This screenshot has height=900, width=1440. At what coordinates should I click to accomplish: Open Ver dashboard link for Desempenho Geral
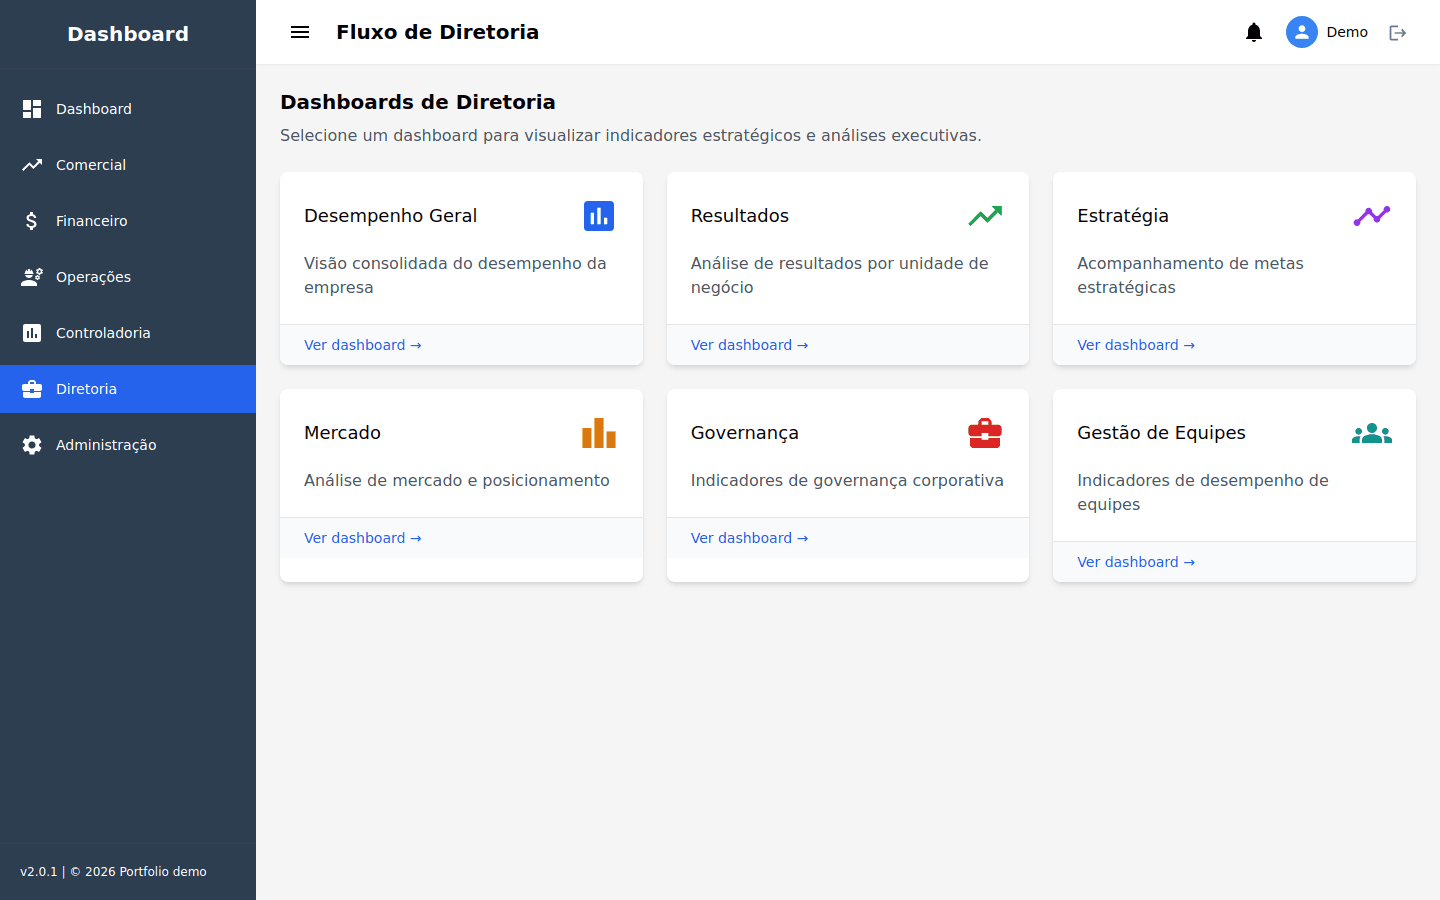pos(363,345)
